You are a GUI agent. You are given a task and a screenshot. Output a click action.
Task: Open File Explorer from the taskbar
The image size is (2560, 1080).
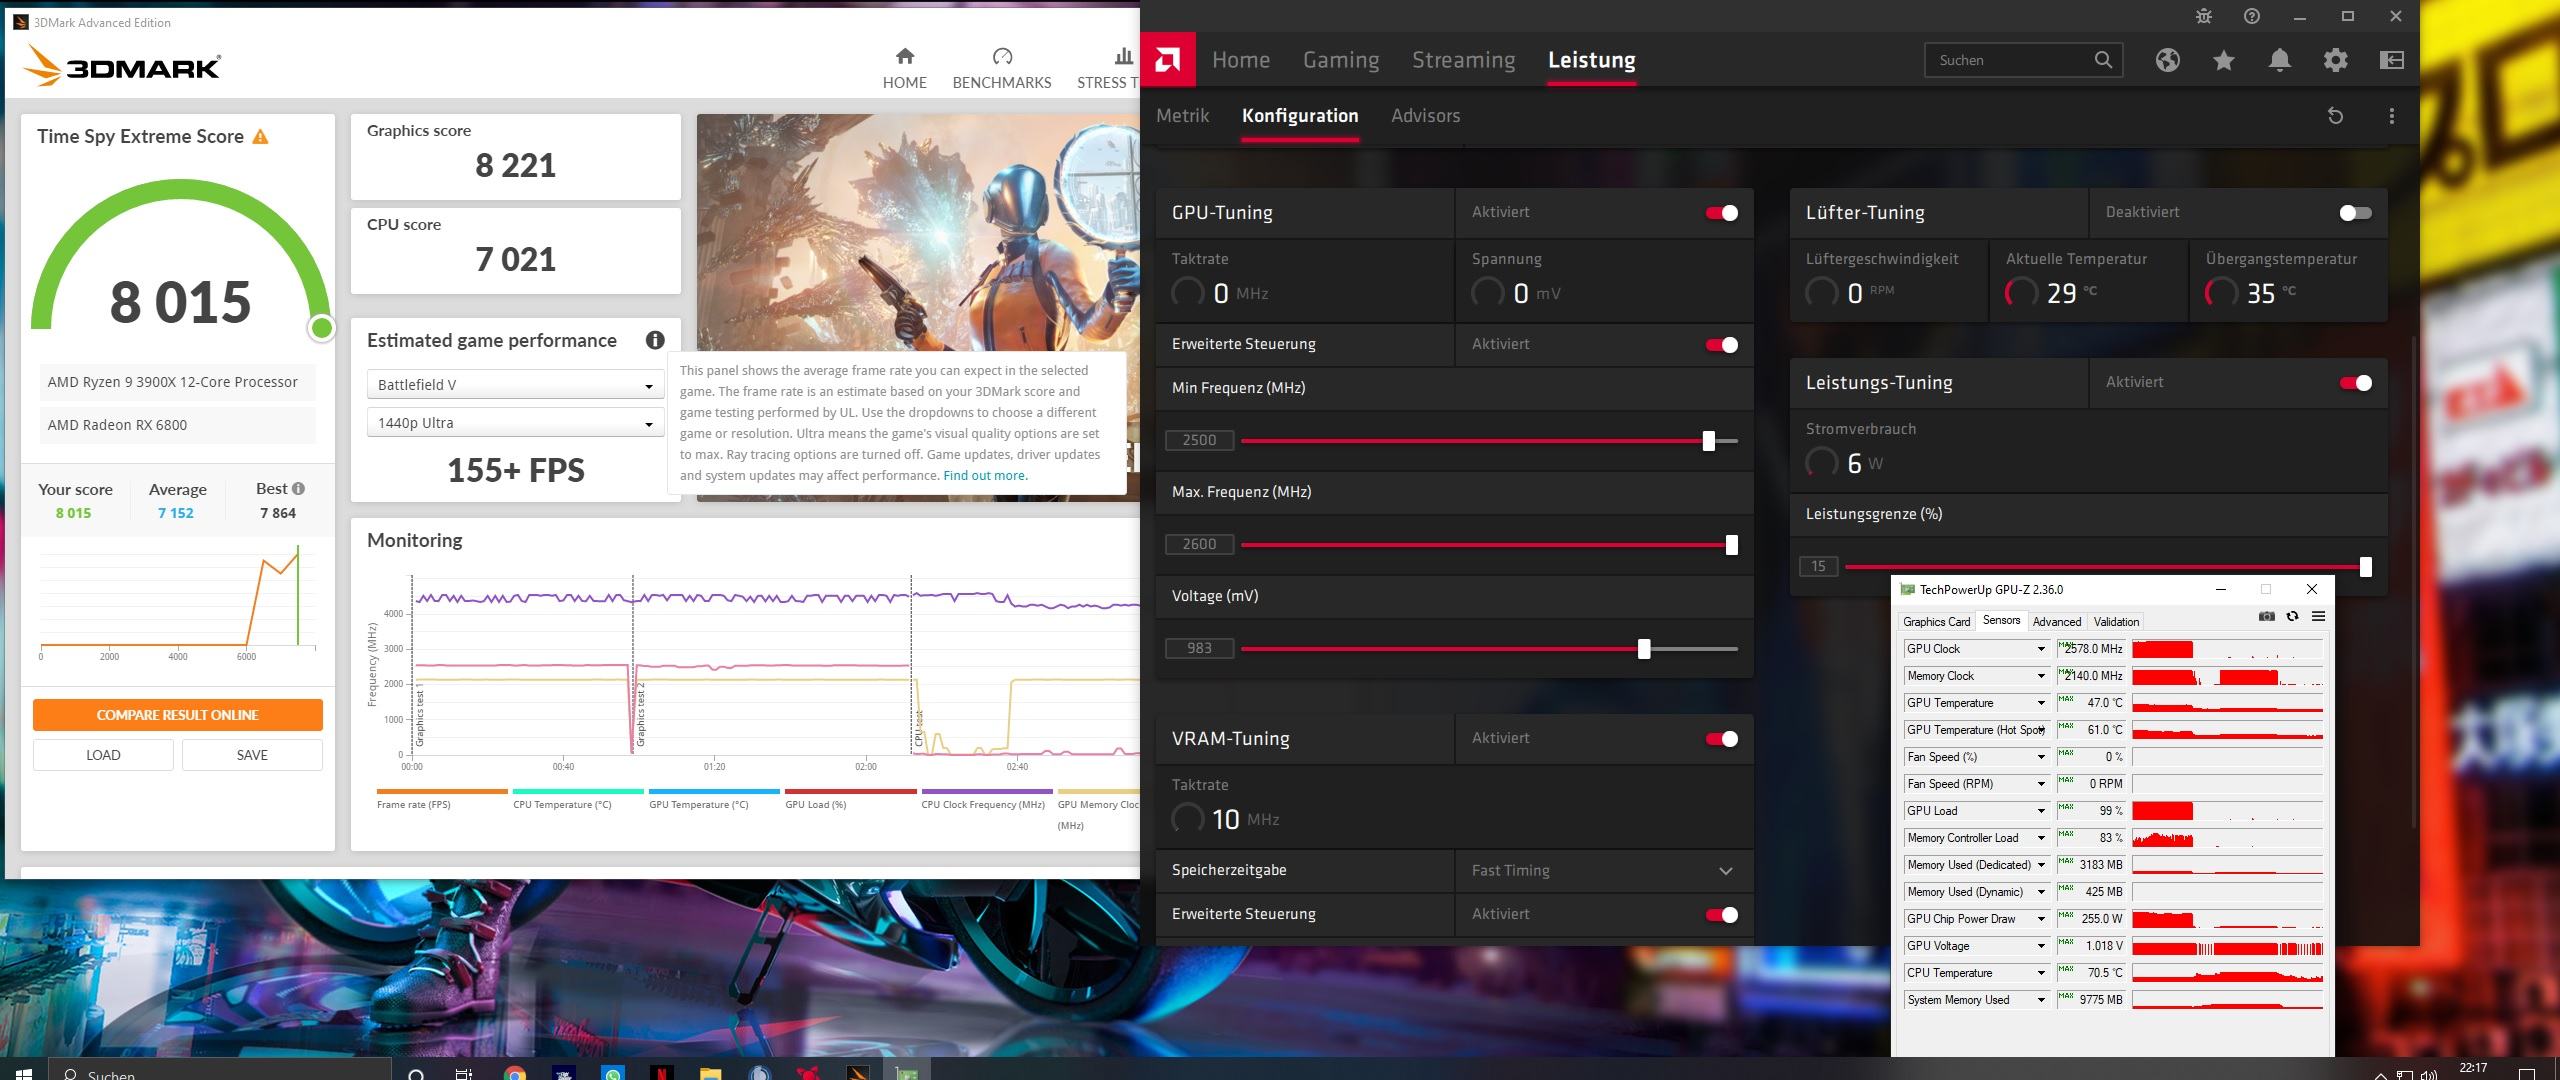click(710, 1073)
